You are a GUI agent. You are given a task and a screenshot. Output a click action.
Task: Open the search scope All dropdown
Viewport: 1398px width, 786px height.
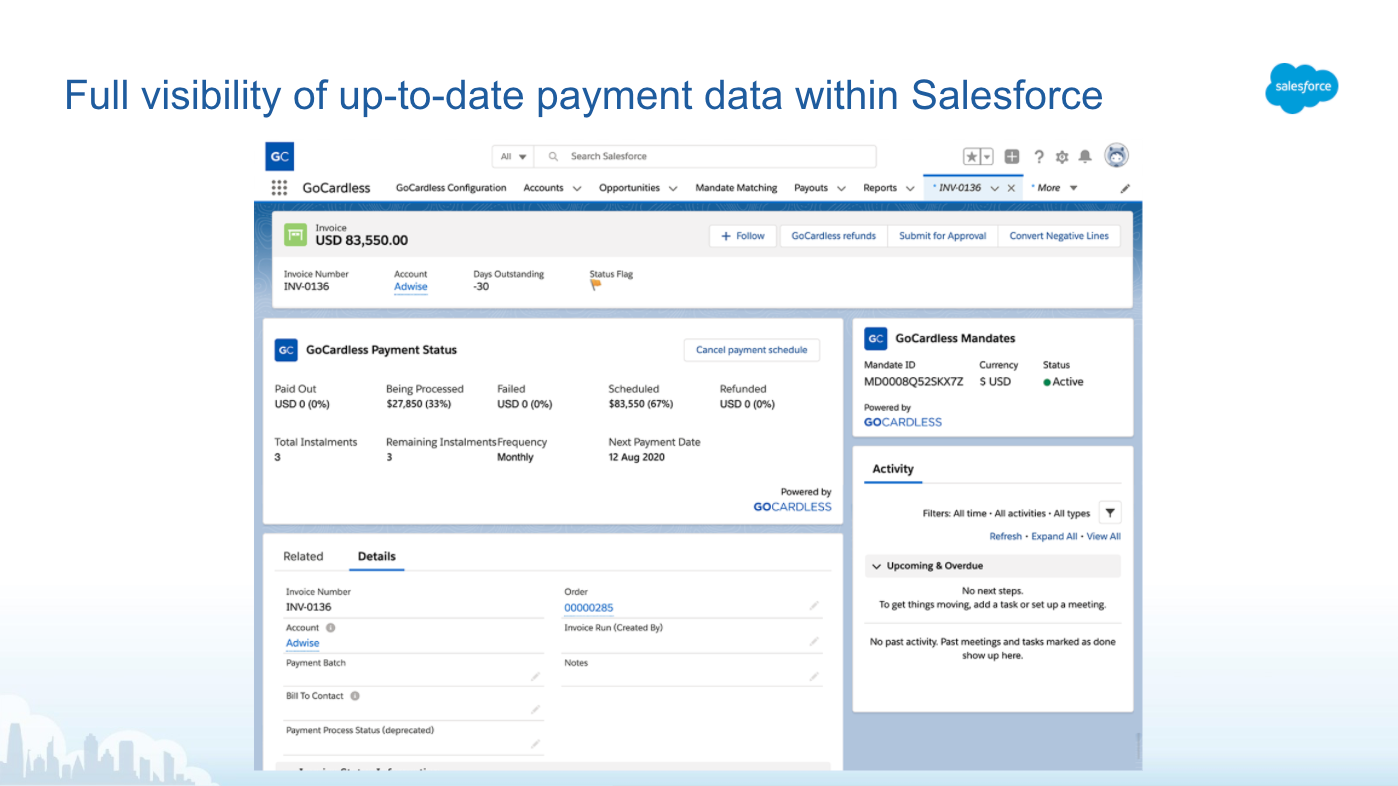pyautogui.click(x=513, y=157)
